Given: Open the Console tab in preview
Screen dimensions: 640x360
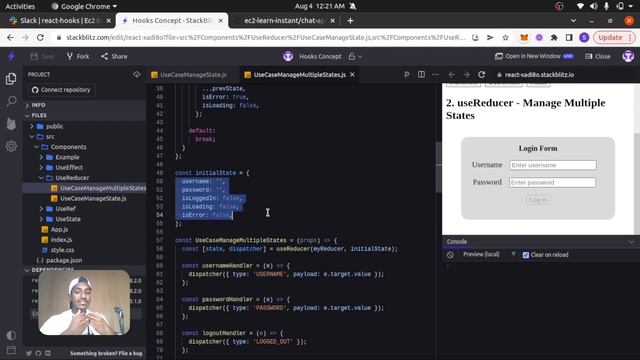Looking at the screenshot, I should [457, 242].
